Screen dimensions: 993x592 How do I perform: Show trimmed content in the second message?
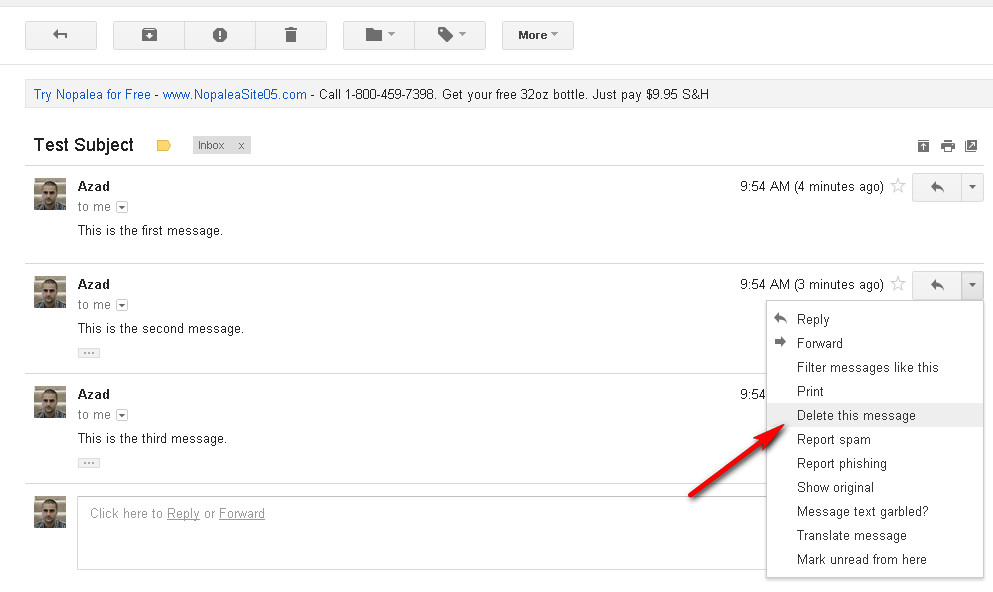pyautogui.click(x=89, y=353)
